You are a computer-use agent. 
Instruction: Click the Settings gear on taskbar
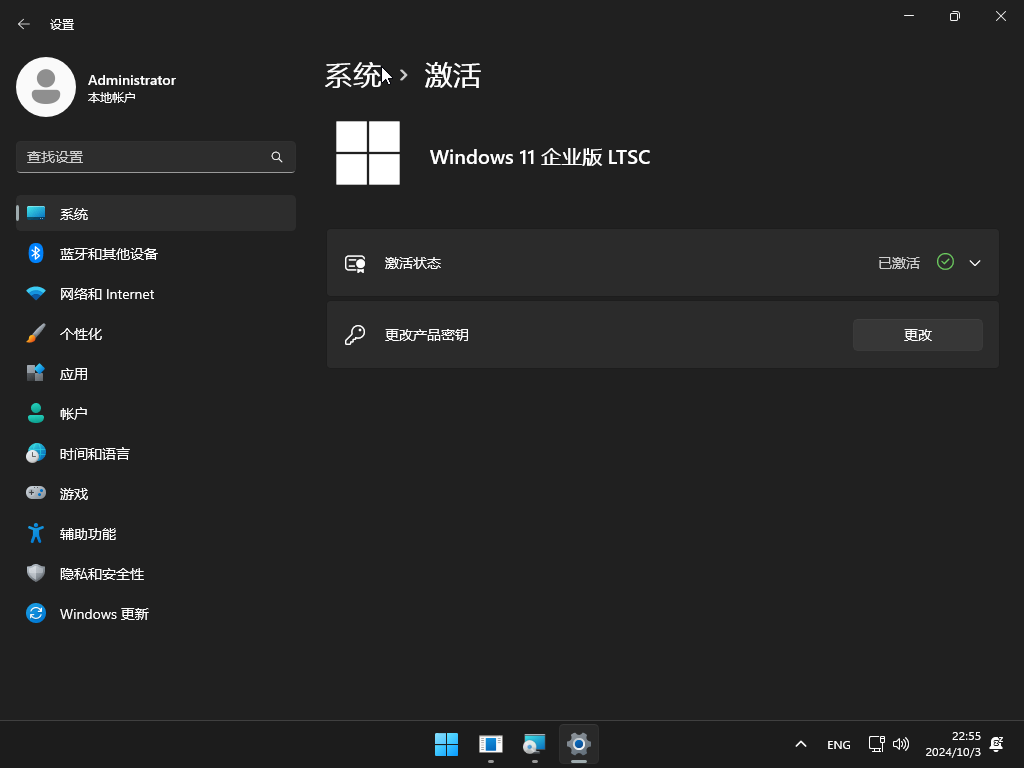[x=579, y=744]
